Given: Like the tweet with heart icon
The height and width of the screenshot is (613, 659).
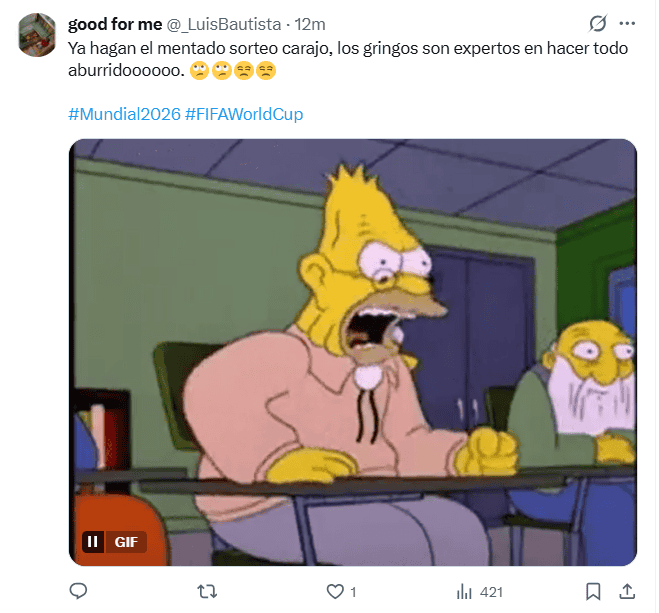Looking at the screenshot, I should pyautogui.click(x=335, y=592).
